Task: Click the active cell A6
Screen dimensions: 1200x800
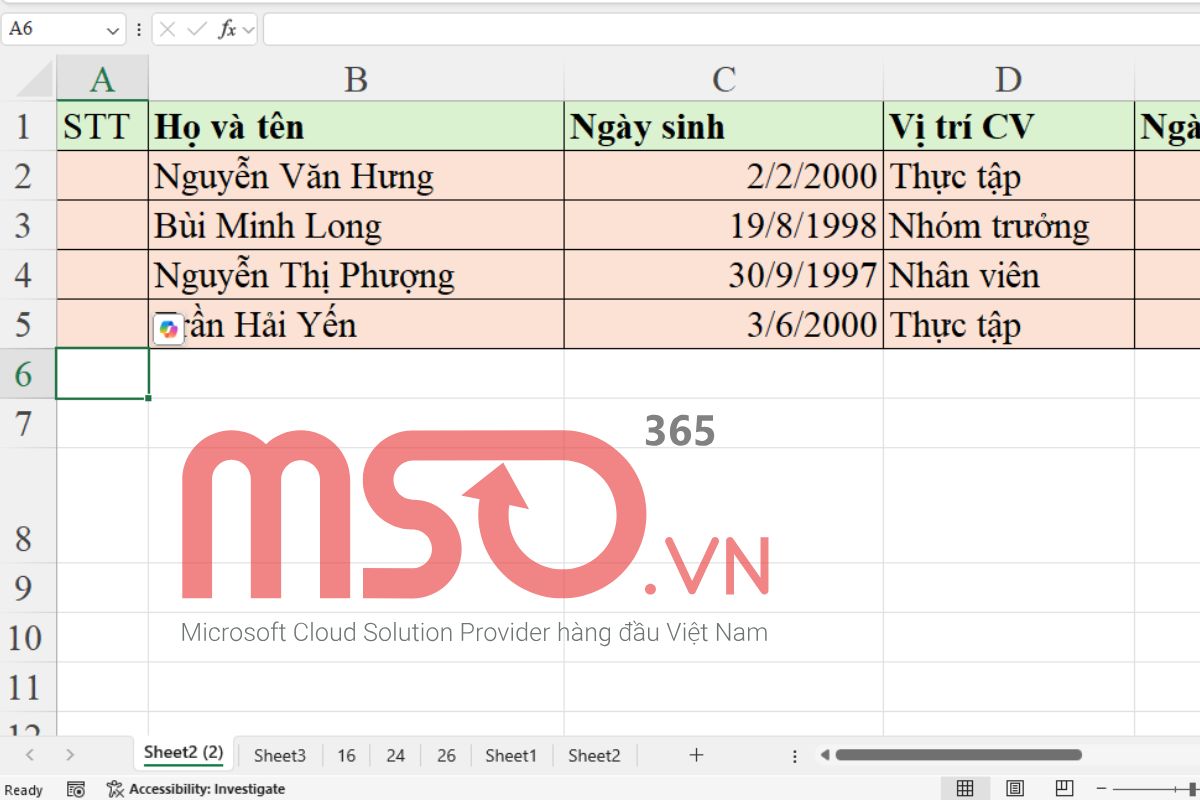Action: point(102,374)
